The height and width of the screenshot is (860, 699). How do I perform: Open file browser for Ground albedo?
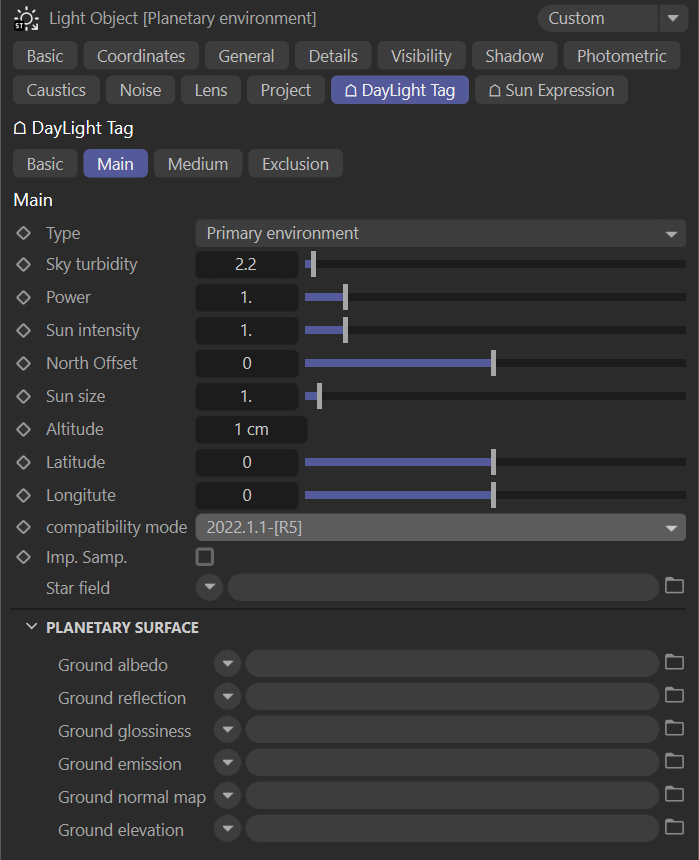pos(673,664)
